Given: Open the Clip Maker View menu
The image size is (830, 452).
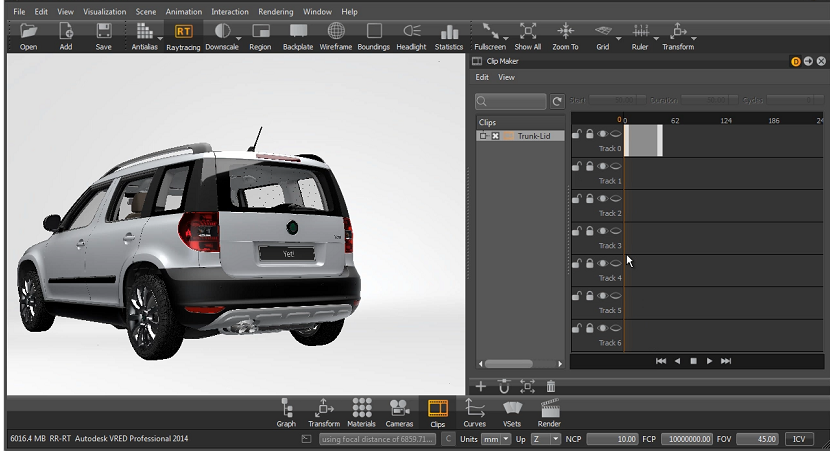Looking at the screenshot, I should 506,77.
